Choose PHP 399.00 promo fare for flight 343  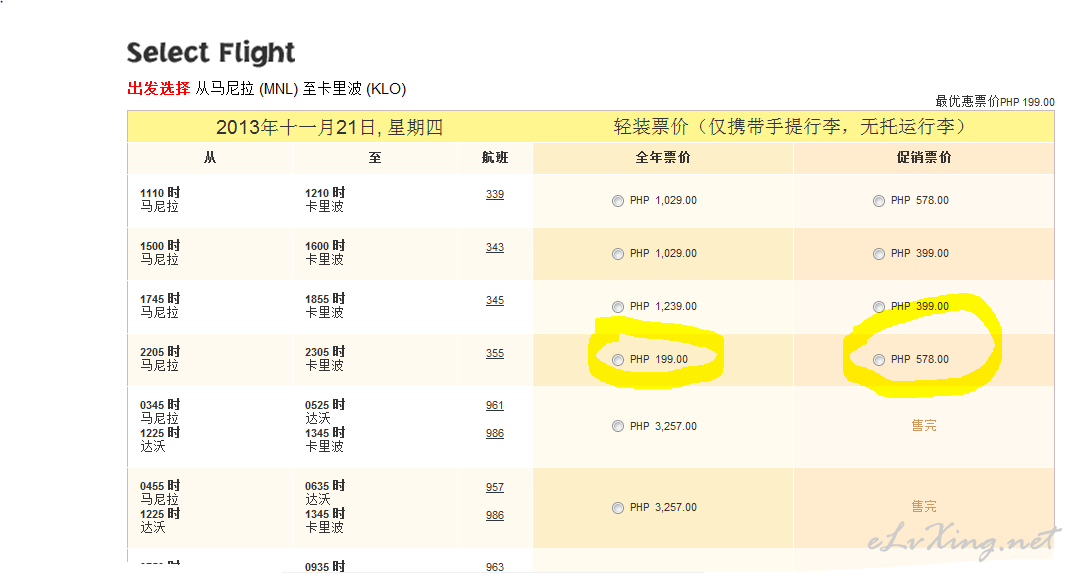pyautogui.click(x=879, y=254)
